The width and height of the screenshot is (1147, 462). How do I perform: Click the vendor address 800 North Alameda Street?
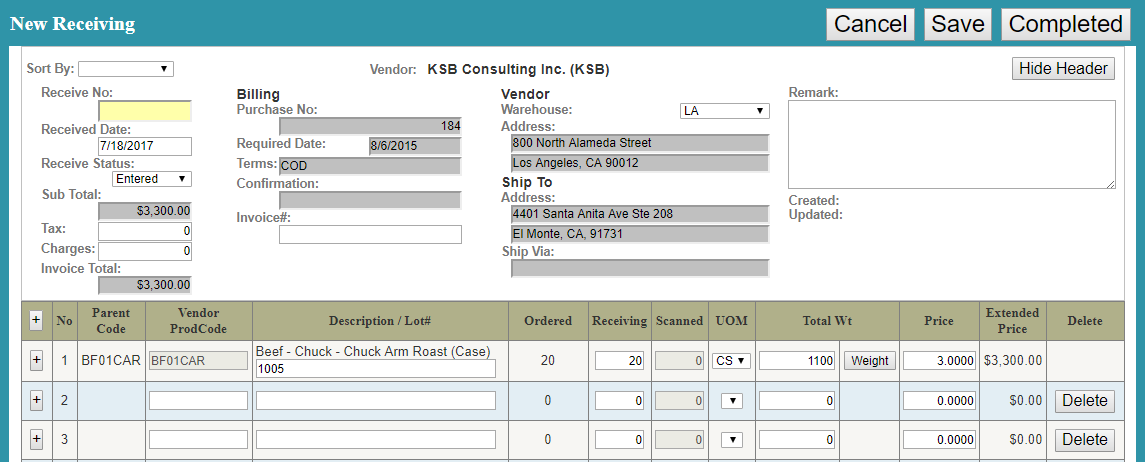[x=640, y=143]
